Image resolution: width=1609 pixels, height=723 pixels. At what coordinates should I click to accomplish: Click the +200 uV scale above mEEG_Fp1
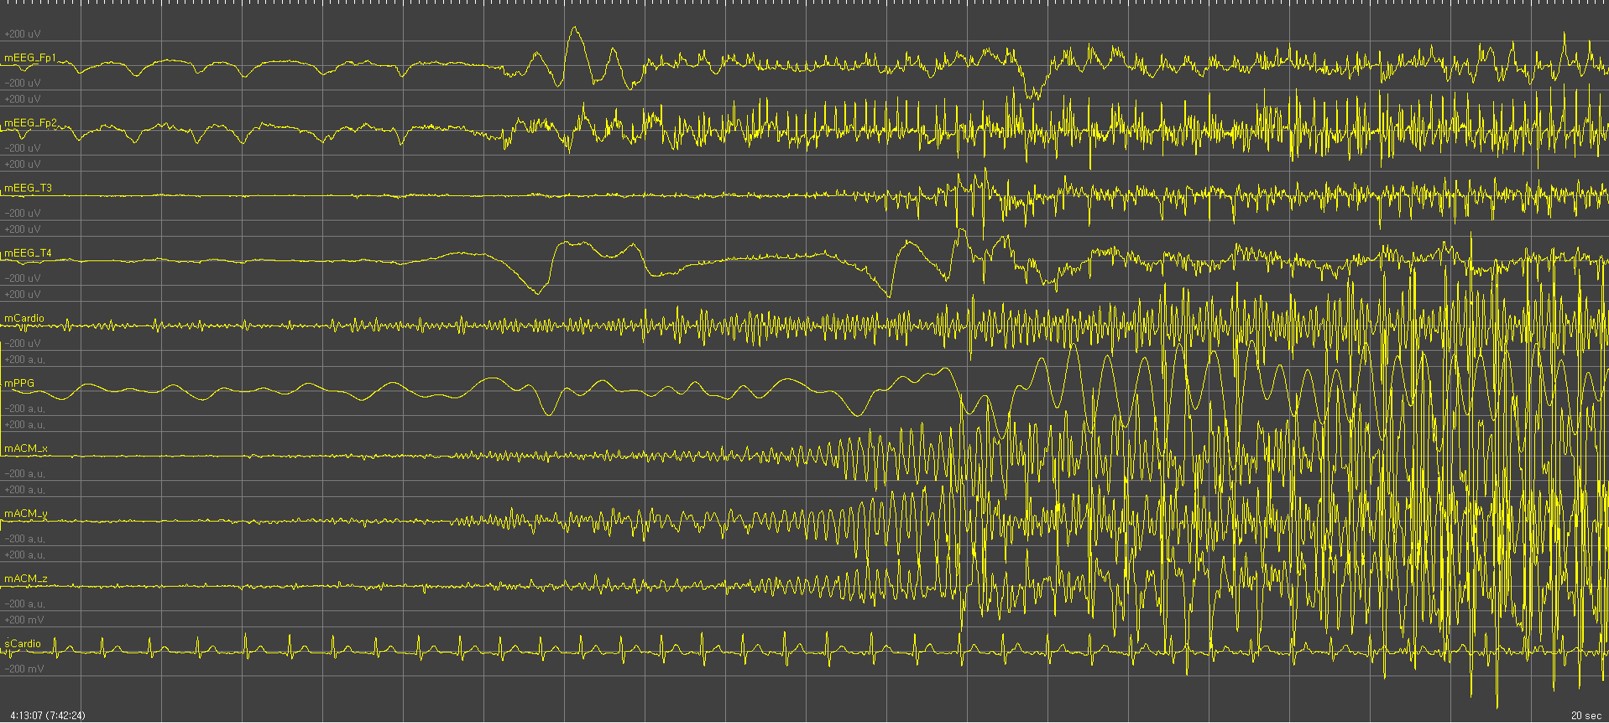[22, 34]
